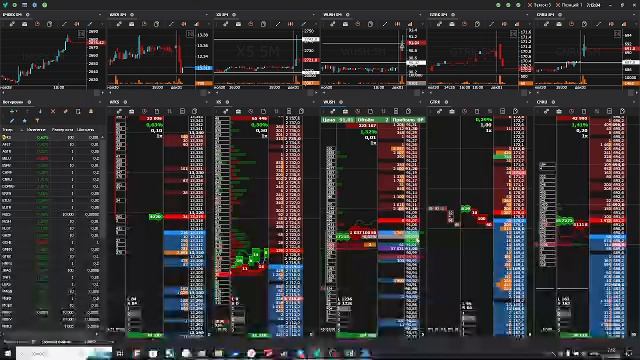Click alert bell icon in Котировки toolbar
640x360 pixels.
pos(91,111)
